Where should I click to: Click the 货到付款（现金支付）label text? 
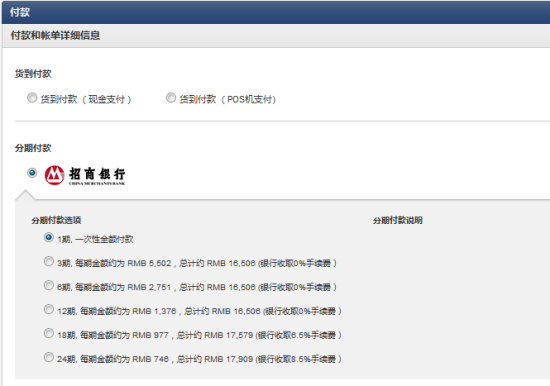(x=86, y=99)
